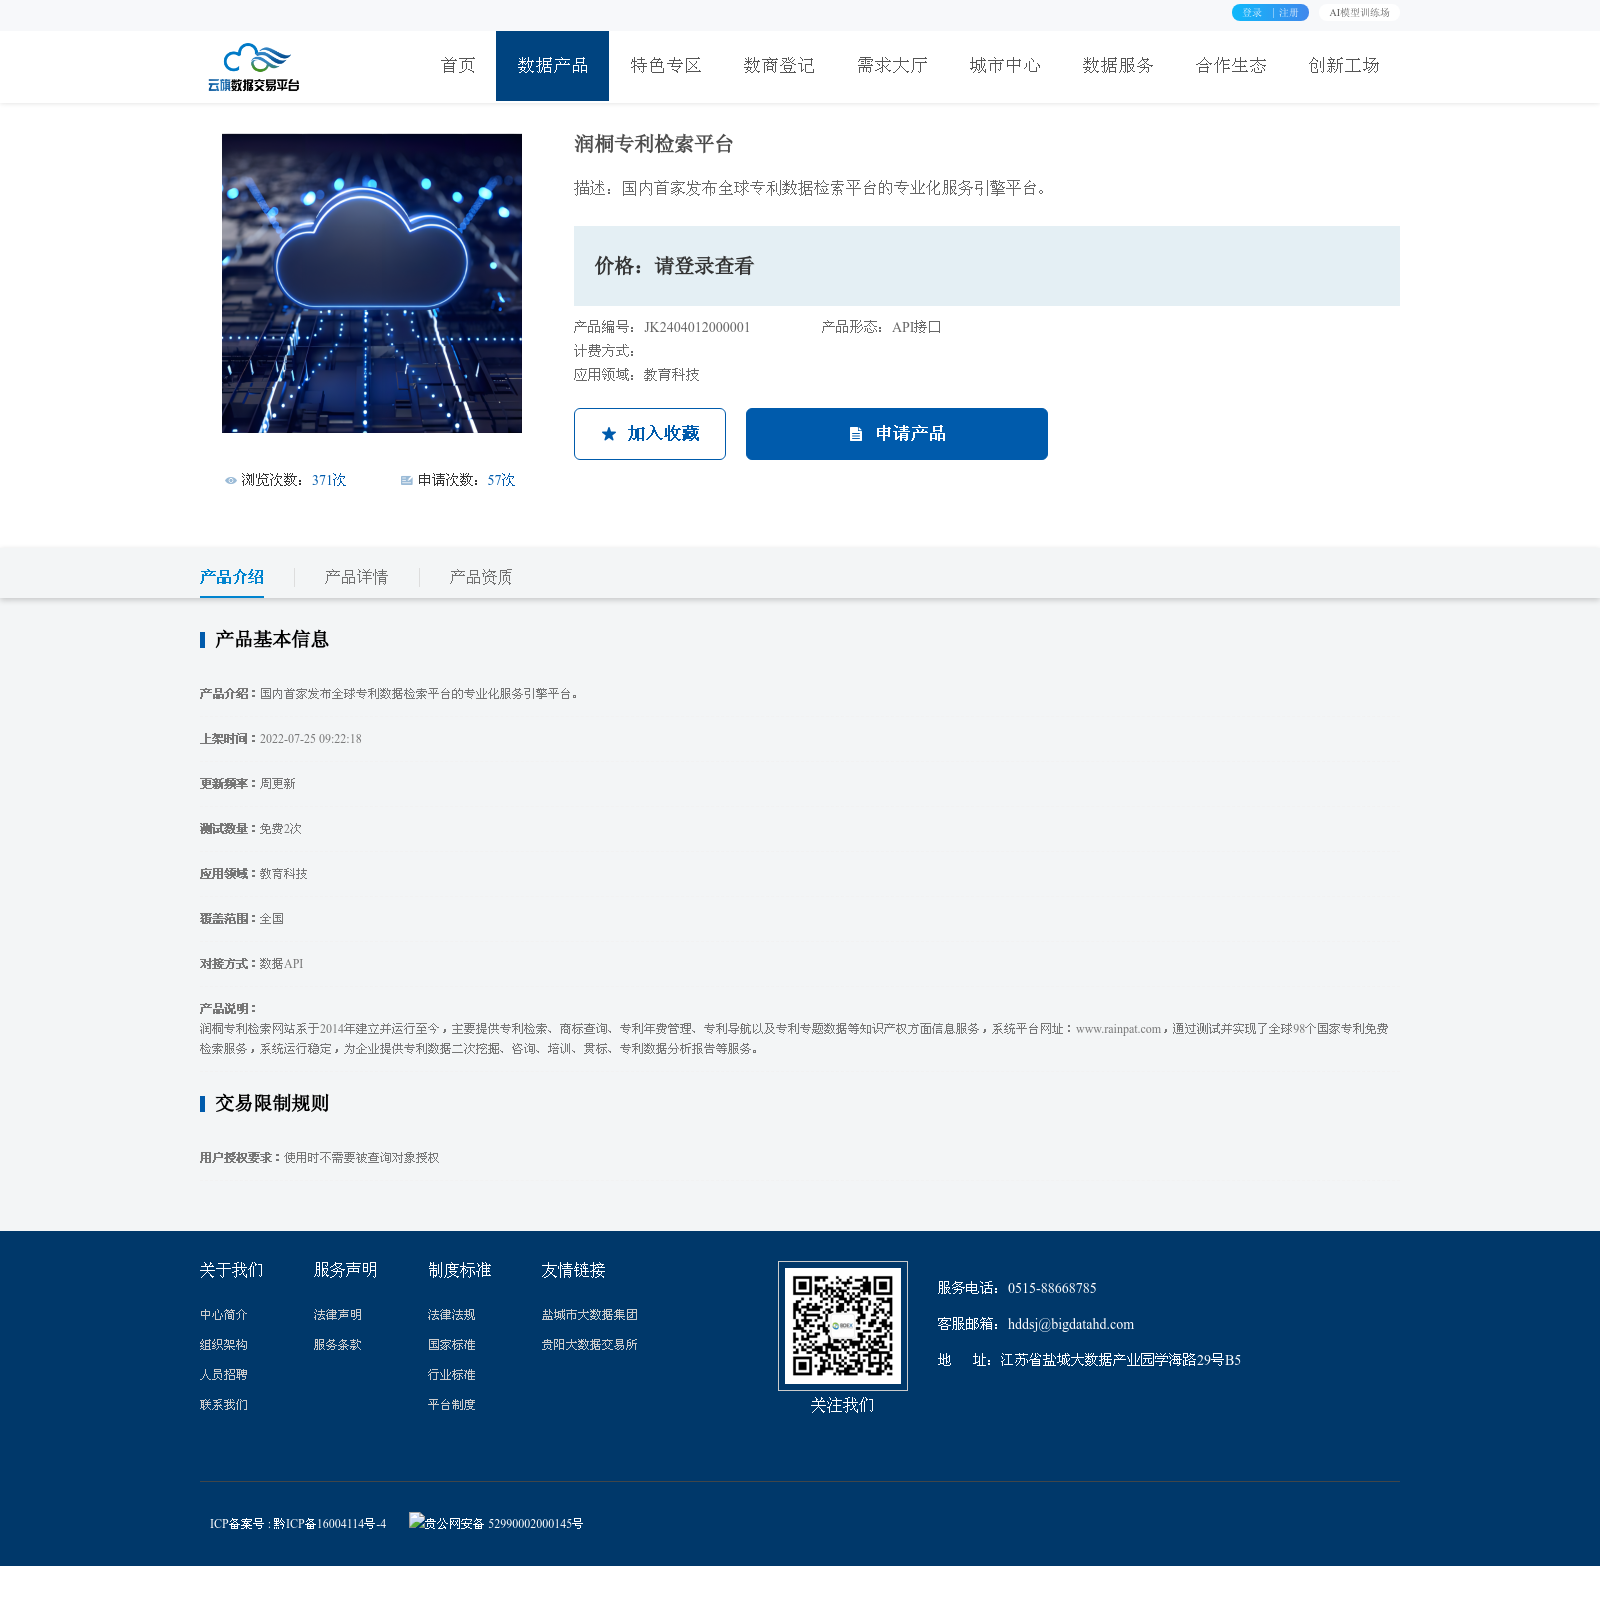Click the platform cloud logo
Image resolution: width=1600 pixels, height=1600 pixels.
pos(254,67)
